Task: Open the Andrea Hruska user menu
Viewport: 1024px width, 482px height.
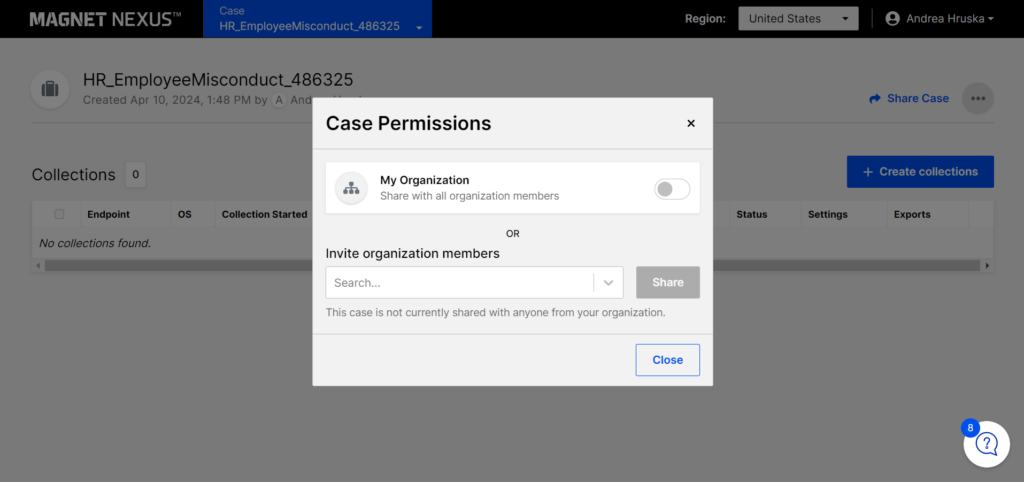Action: [x=940, y=19]
